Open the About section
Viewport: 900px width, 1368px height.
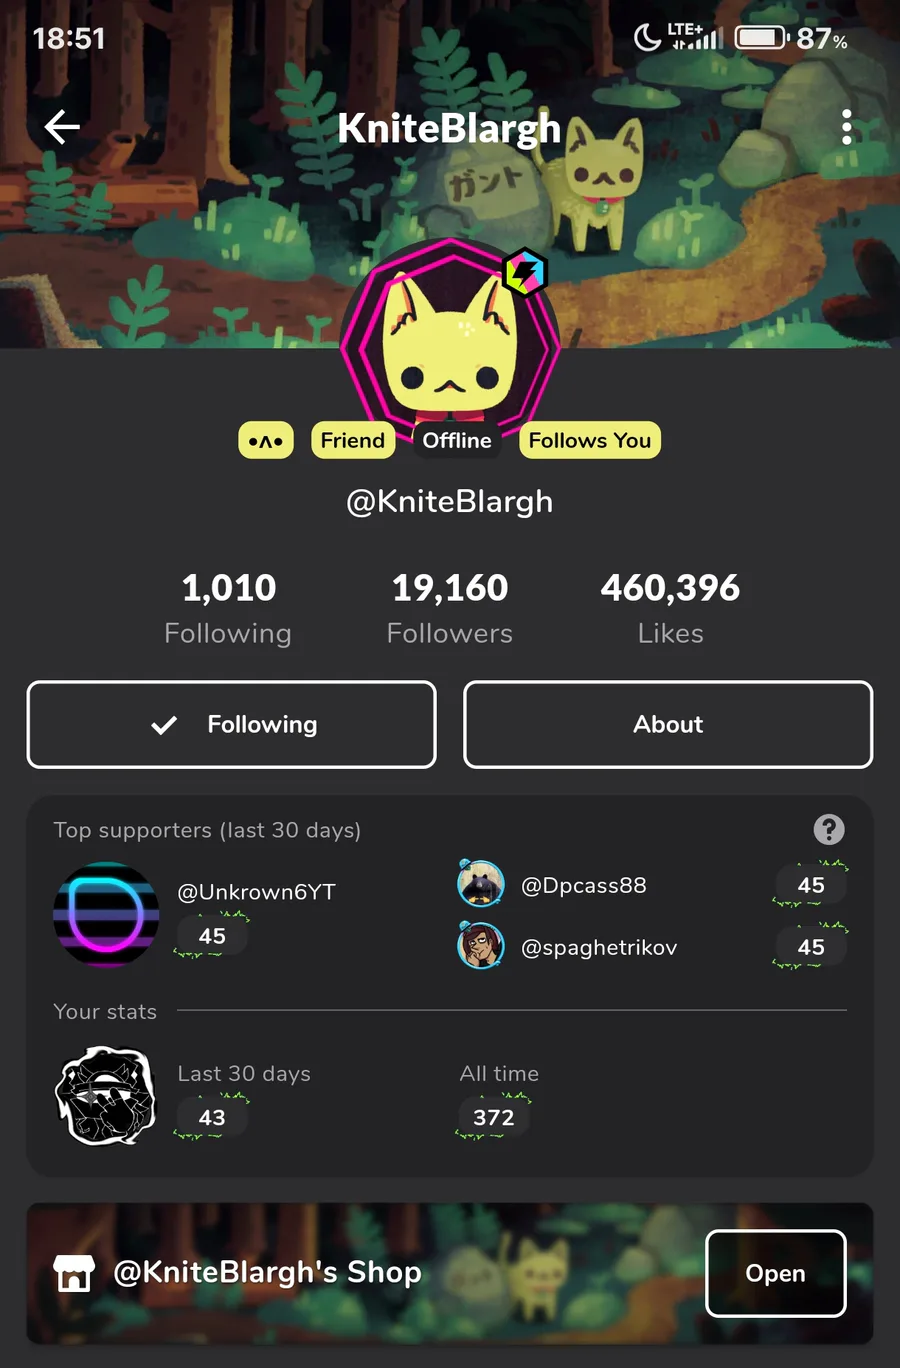(668, 724)
